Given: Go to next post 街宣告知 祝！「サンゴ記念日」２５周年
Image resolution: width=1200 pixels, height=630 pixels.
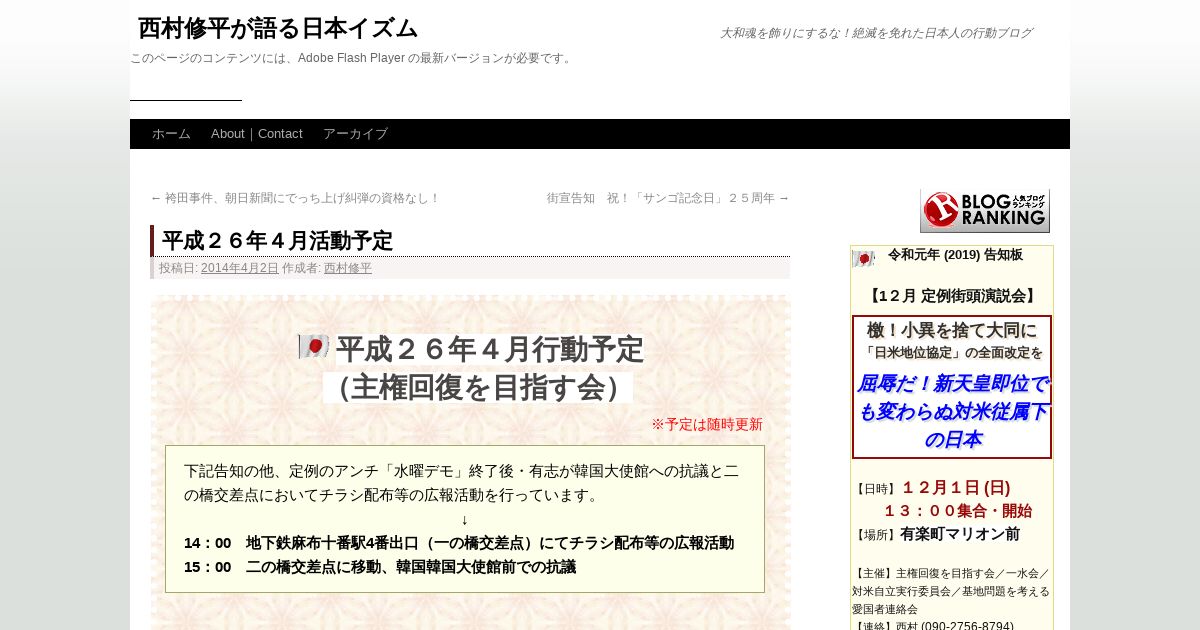Looking at the screenshot, I should pos(668,198).
